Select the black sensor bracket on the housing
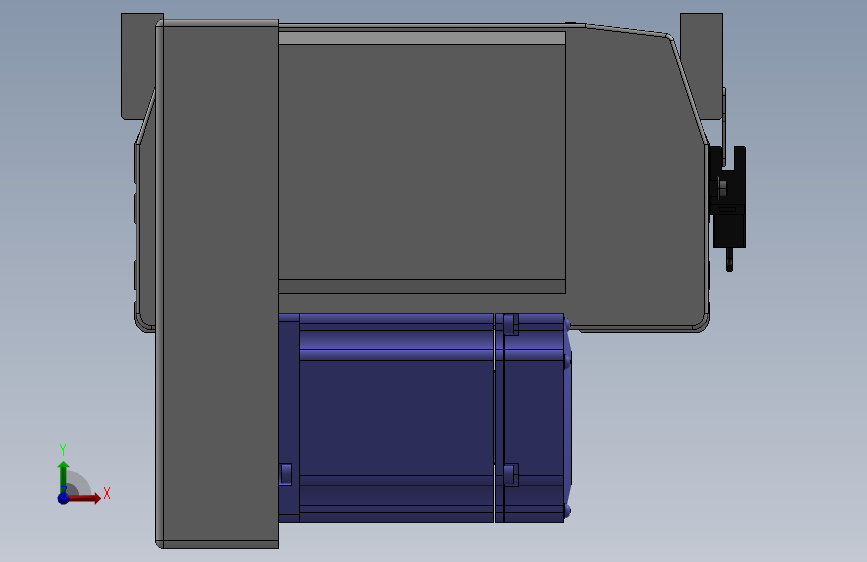The image size is (867, 562). click(728, 197)
